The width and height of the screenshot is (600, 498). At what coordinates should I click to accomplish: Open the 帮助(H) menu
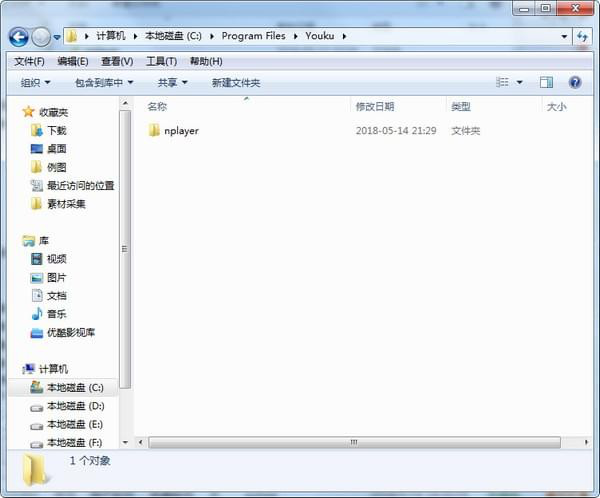(x=206, y=61)
